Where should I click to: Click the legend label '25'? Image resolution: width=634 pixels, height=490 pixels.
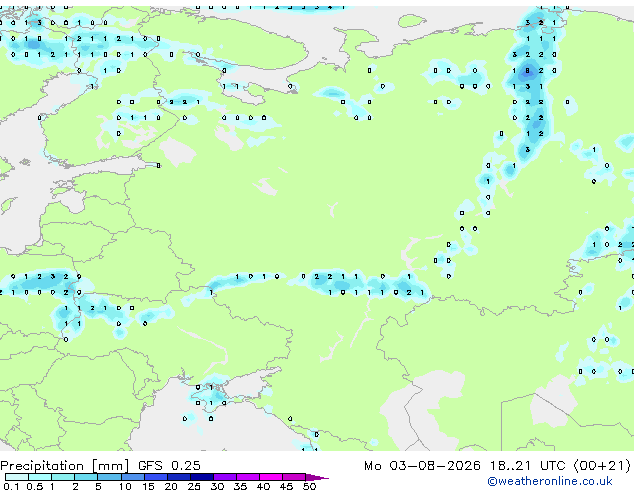[x=194, y=486]
